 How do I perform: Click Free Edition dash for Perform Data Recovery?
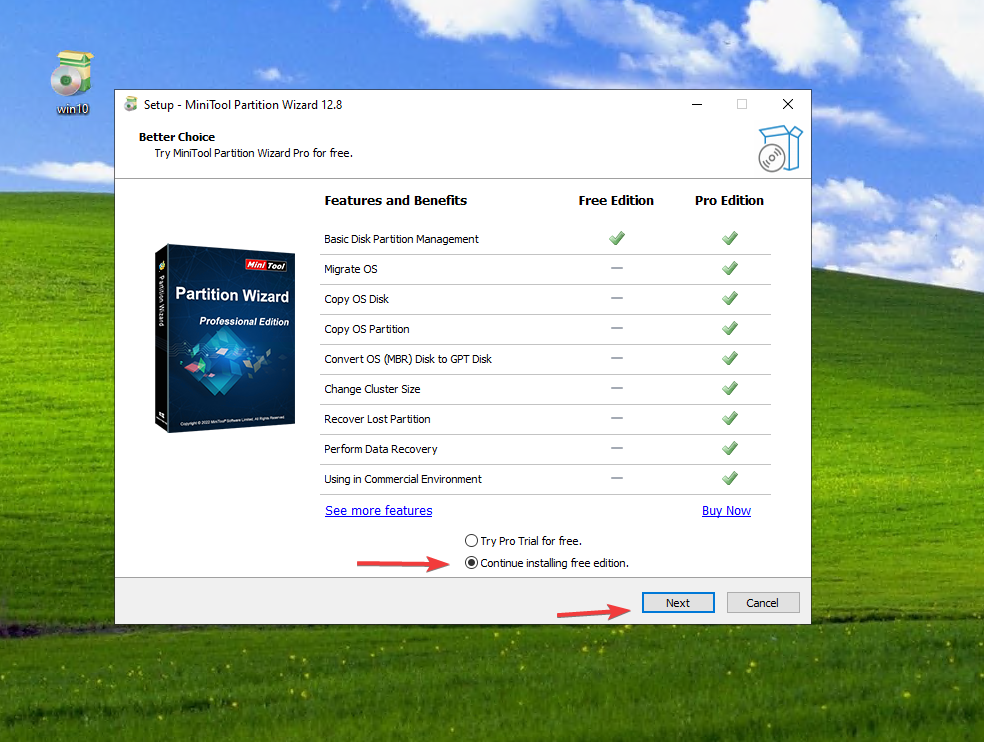pyautogui.click(x=617, y=448)
